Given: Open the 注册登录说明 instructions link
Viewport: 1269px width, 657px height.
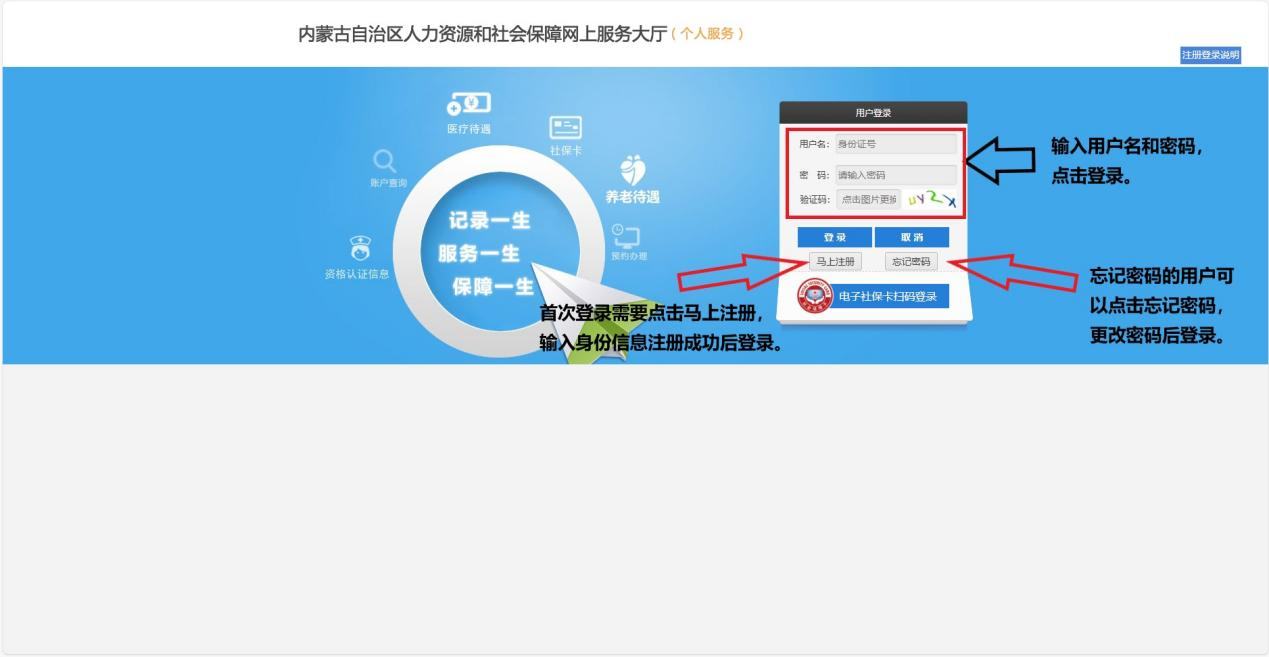Looking at the screenshot, I should click(1210, 55).
